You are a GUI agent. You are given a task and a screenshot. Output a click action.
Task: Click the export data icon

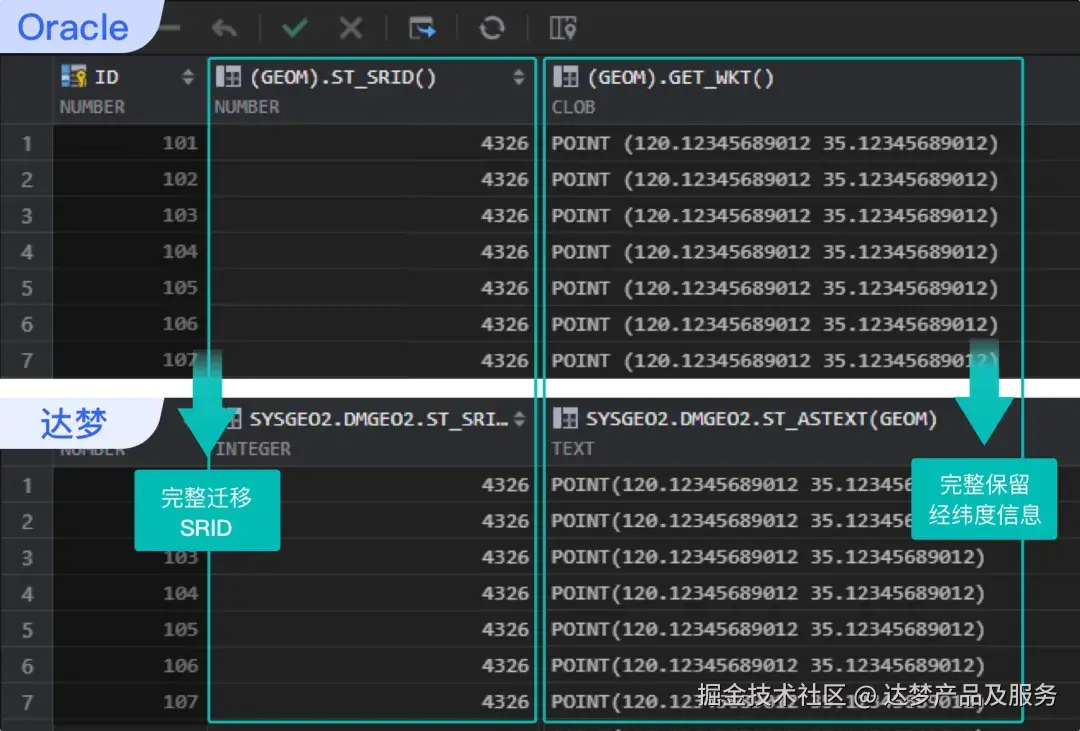coord(422,28)
